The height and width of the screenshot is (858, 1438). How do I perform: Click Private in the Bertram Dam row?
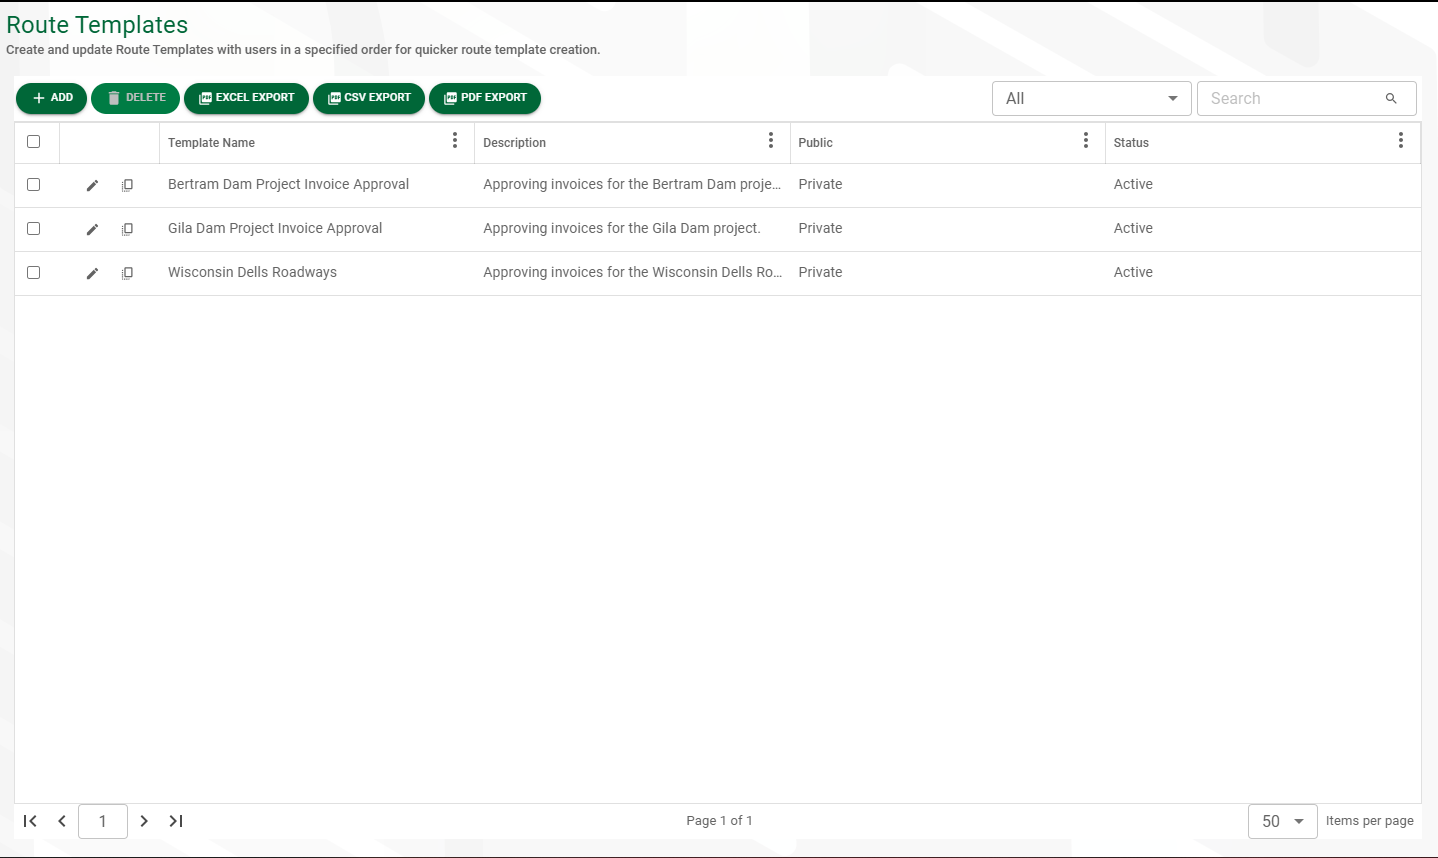click(820, 184)
